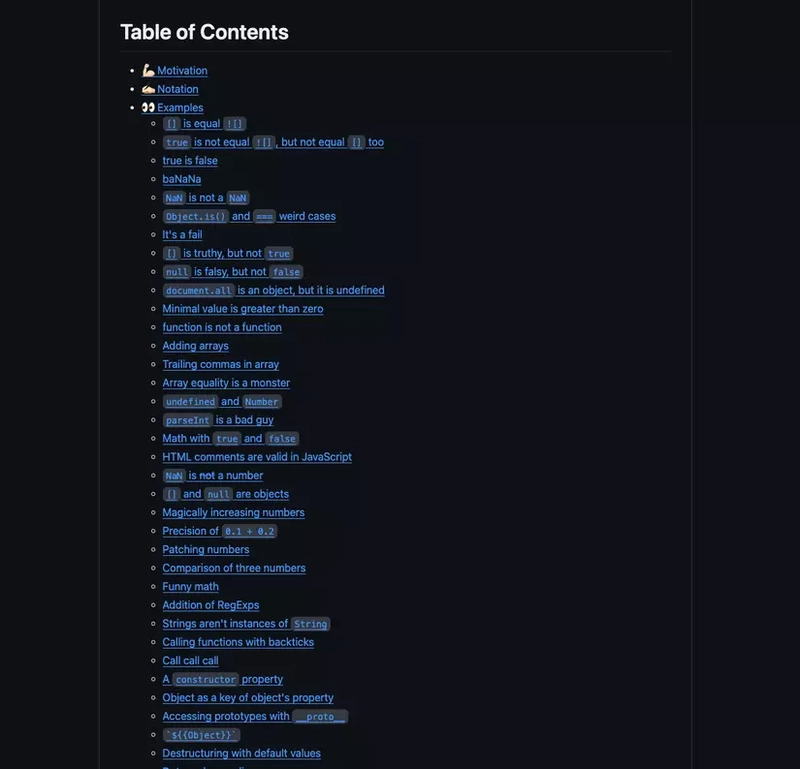Open the Funny math entry
The width and height of the screenshot is (800, 769).
pos(190,586)
